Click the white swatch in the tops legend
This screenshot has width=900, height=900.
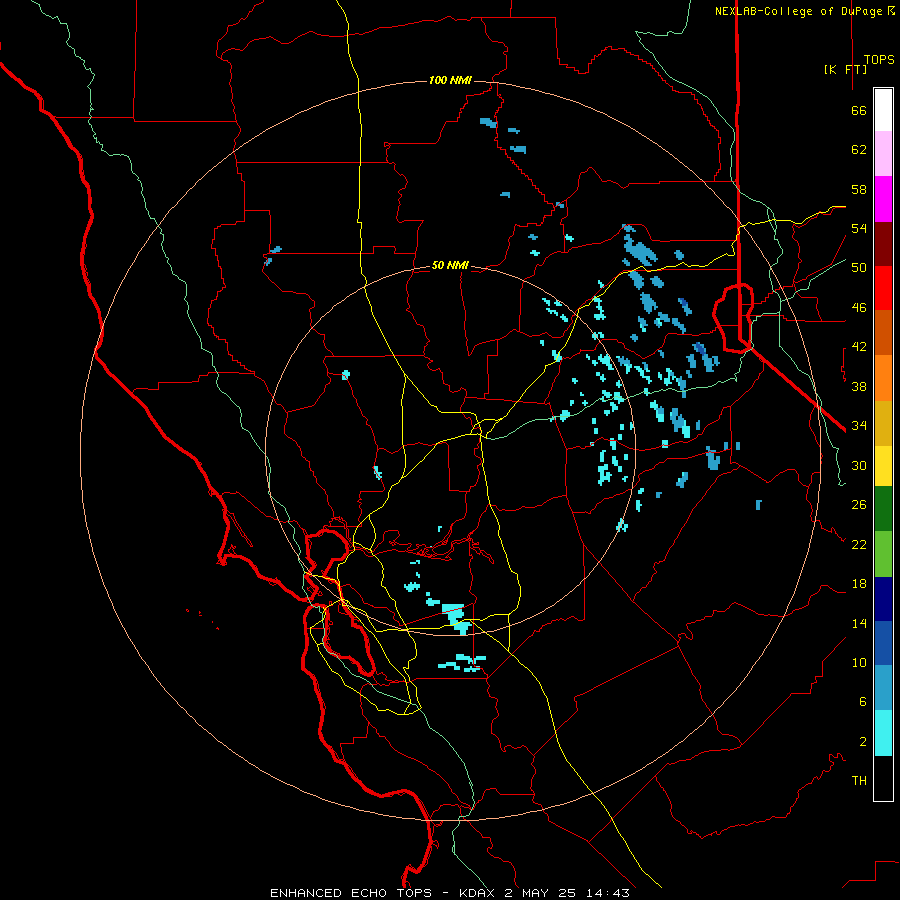(x=883, y=110)
